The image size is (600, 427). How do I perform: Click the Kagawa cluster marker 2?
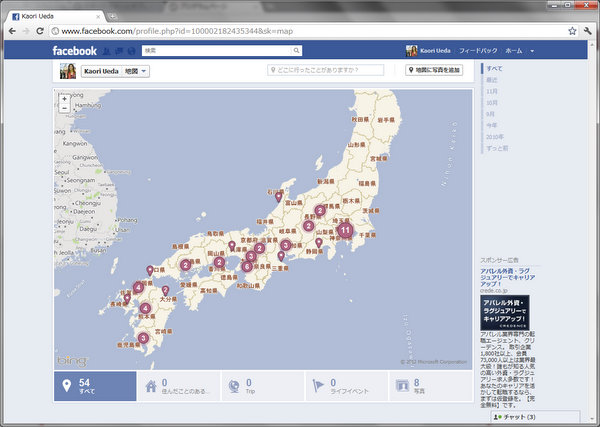(x=219, y=262)
